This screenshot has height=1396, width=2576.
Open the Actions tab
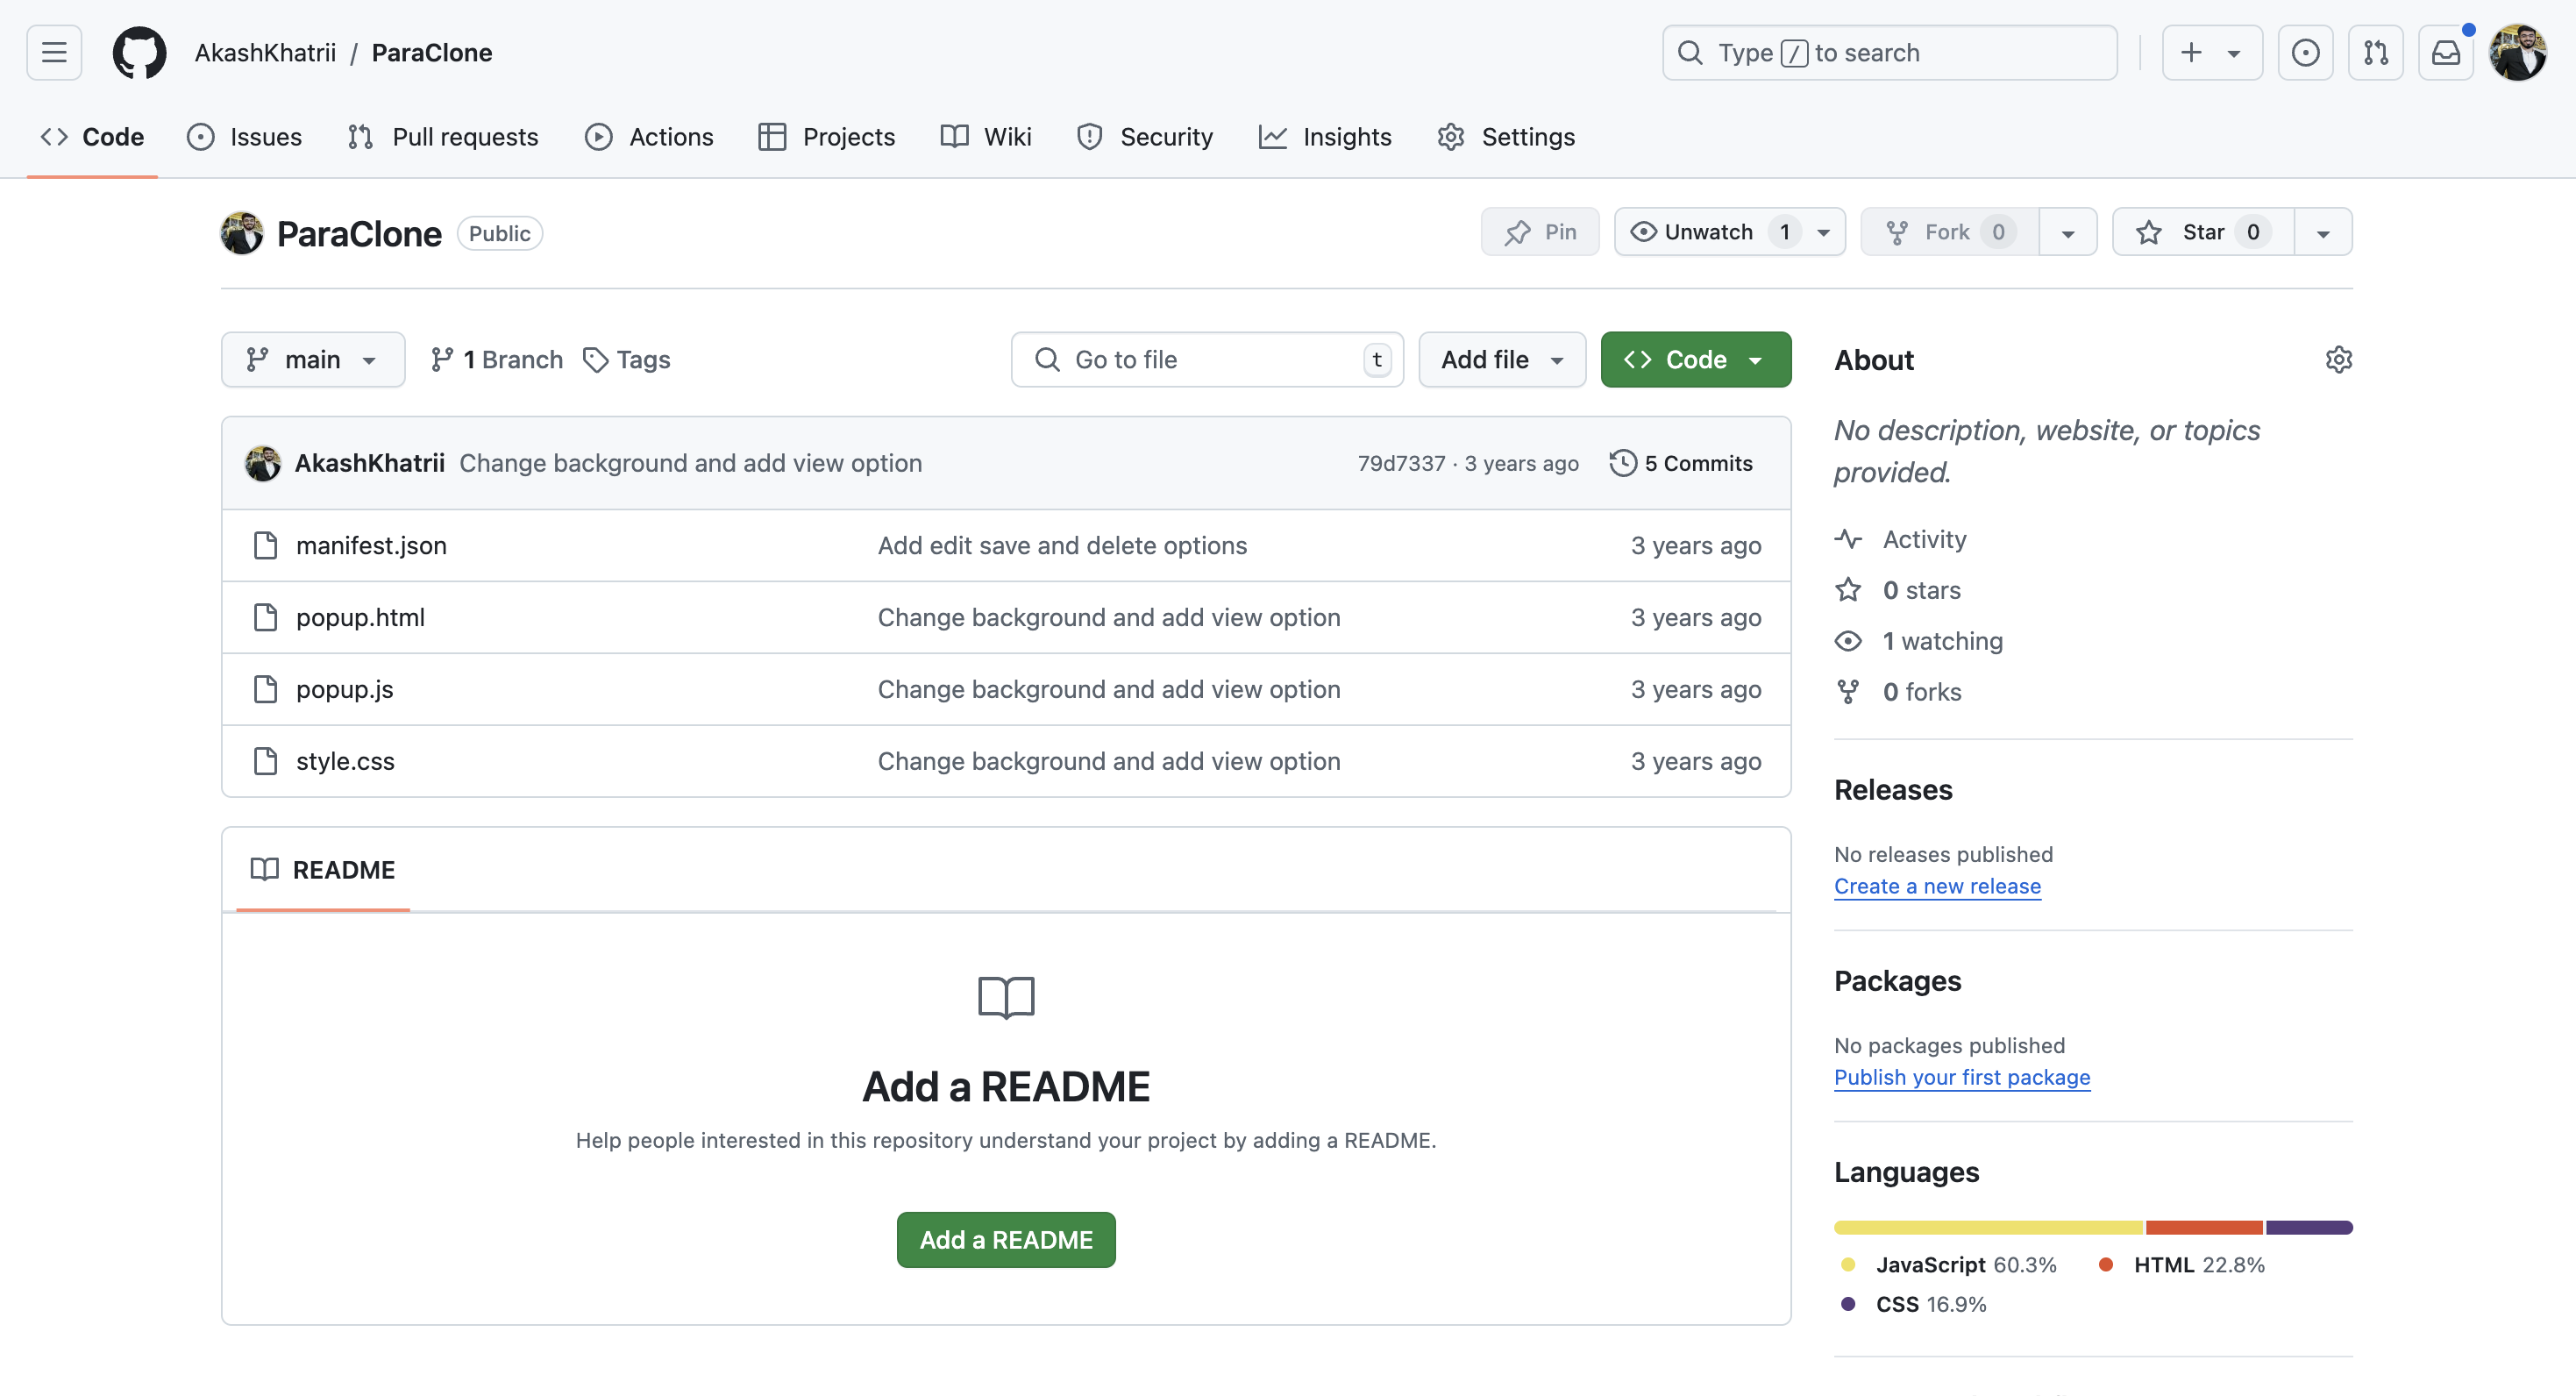[x=649, y=137]
